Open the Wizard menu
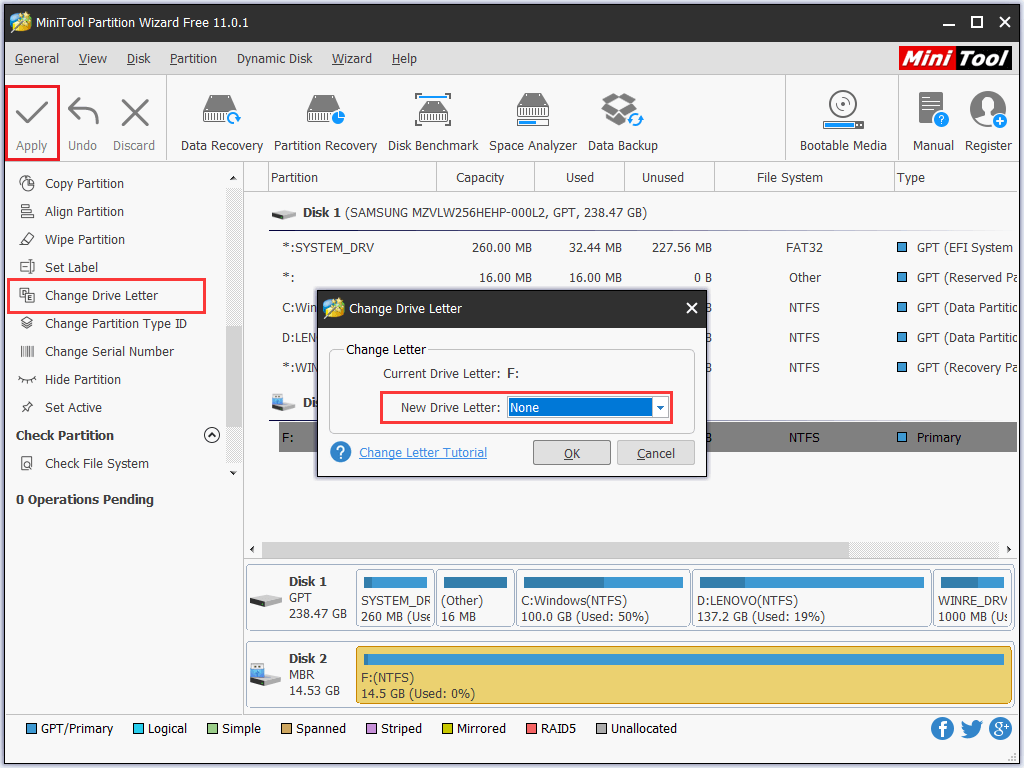Screen dimensions: 1024x768 [x=351, y=59]
